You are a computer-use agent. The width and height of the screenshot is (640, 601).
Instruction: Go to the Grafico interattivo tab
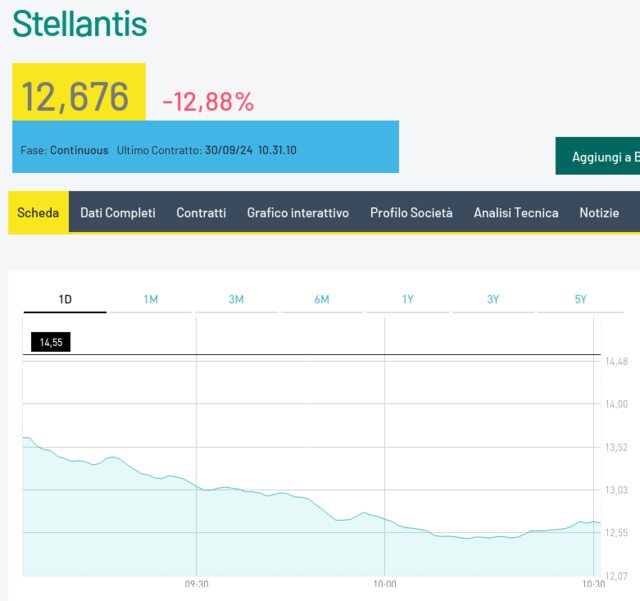click(x=298, y=212)
